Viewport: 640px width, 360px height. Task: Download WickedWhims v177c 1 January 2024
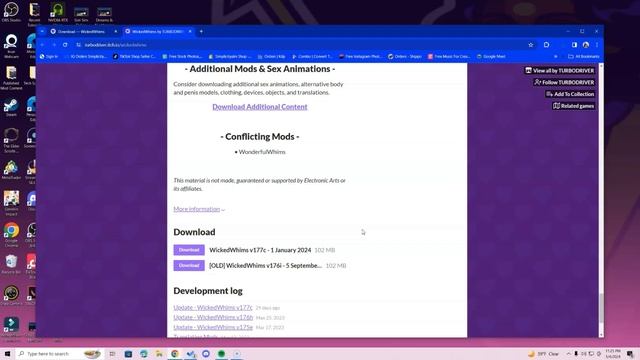[x=189, y=250]
